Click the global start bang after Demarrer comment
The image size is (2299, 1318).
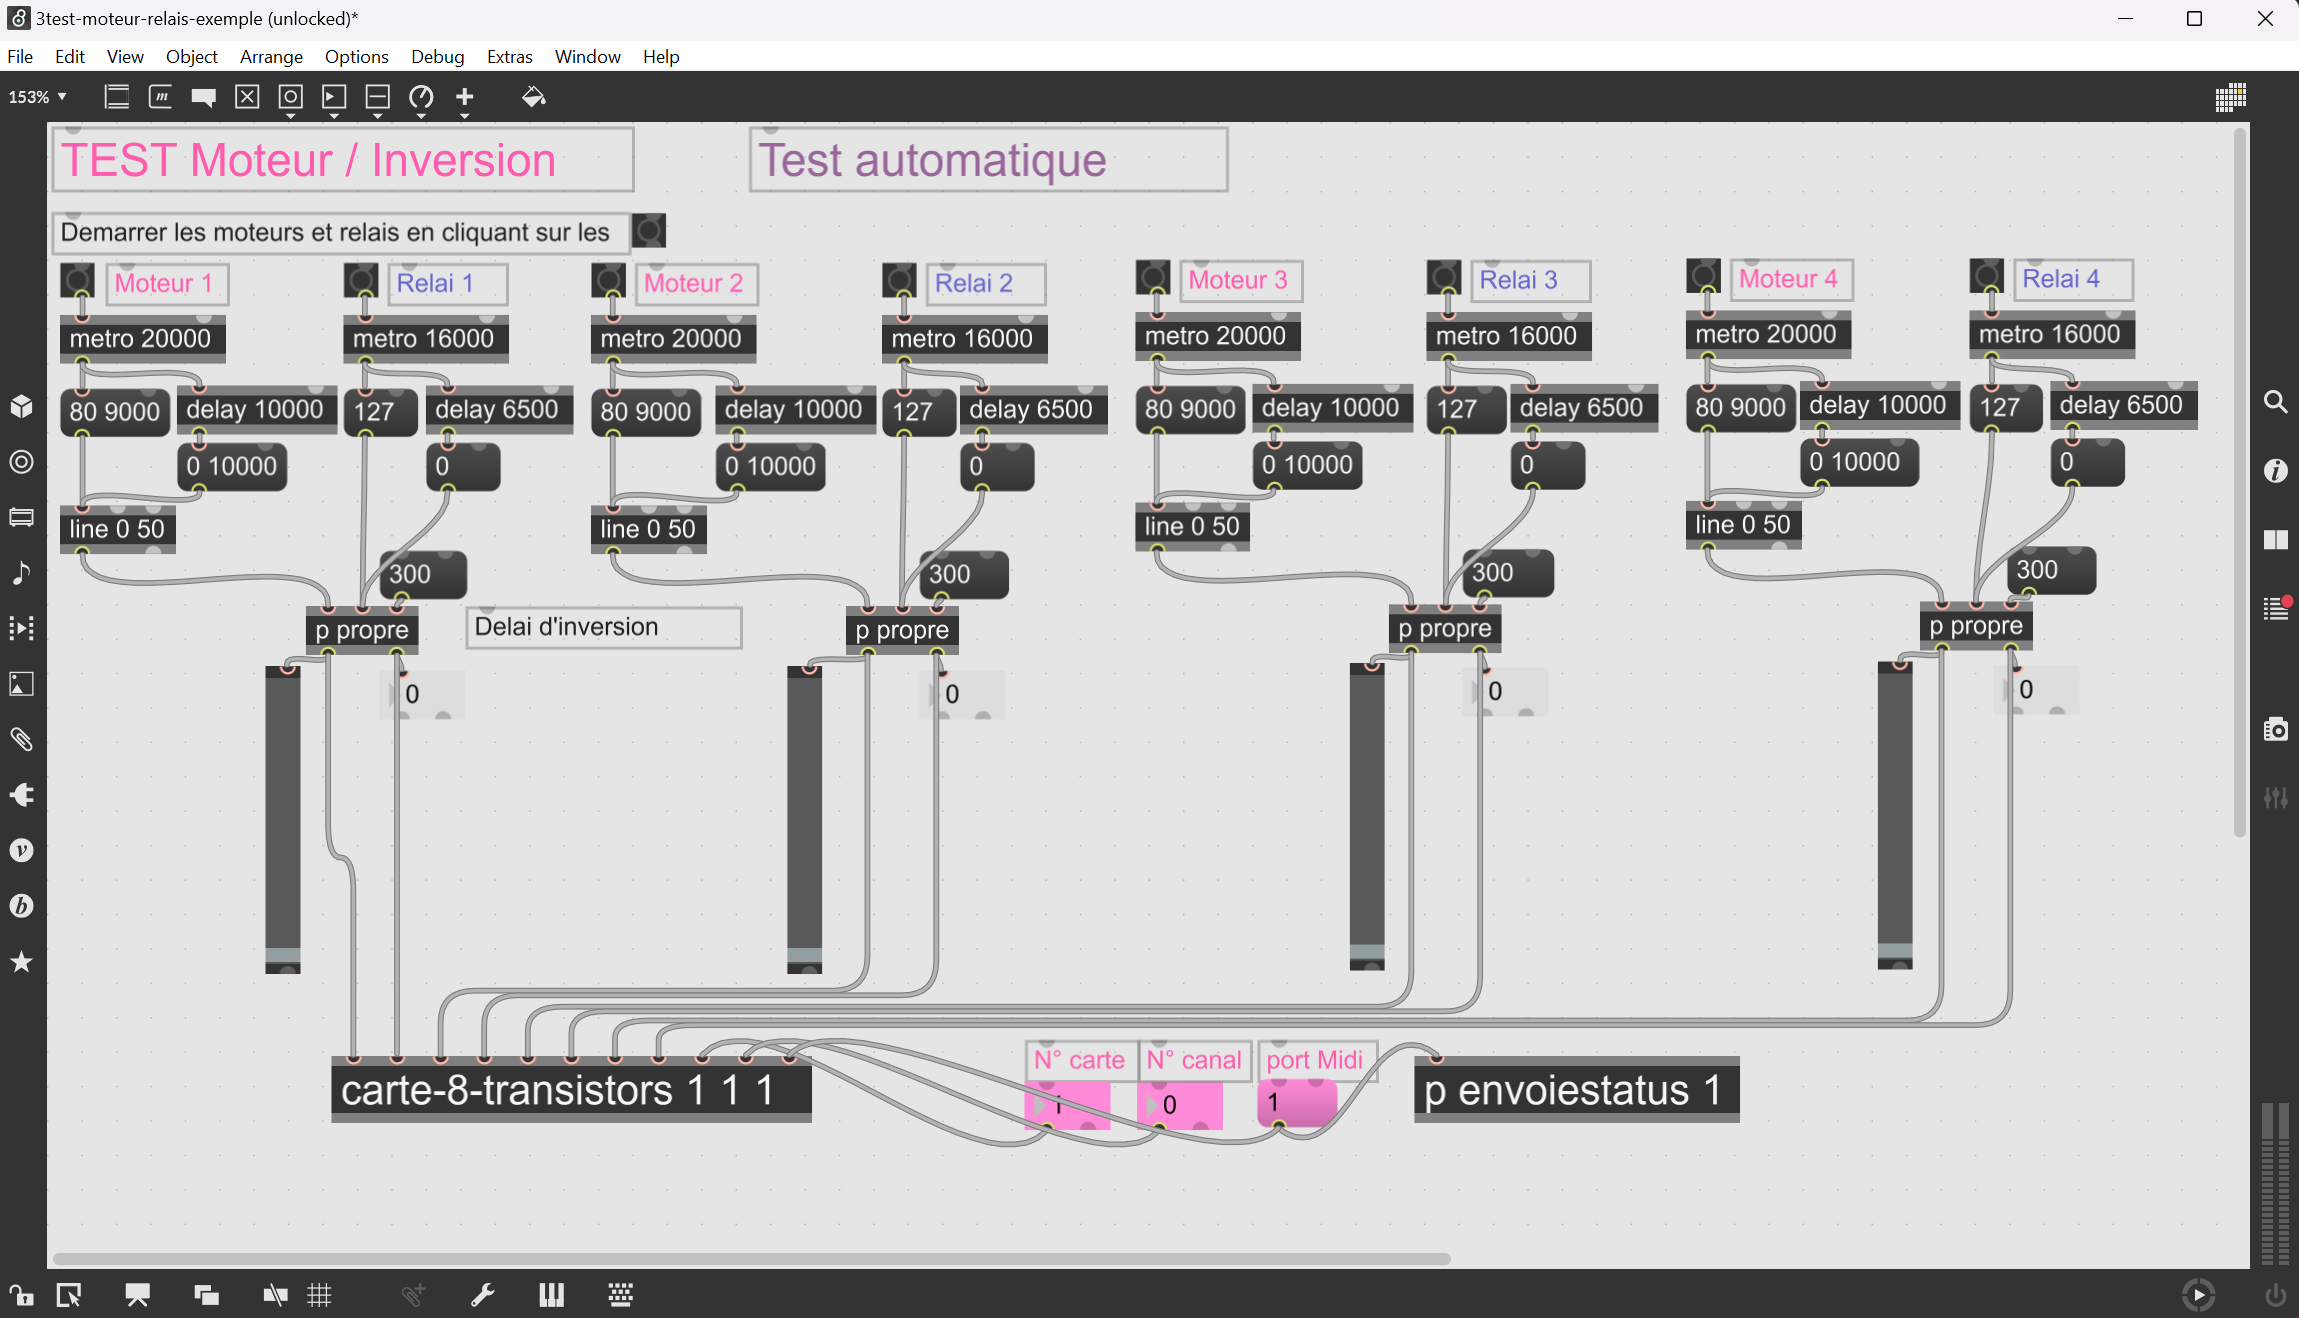coord(649,231)
